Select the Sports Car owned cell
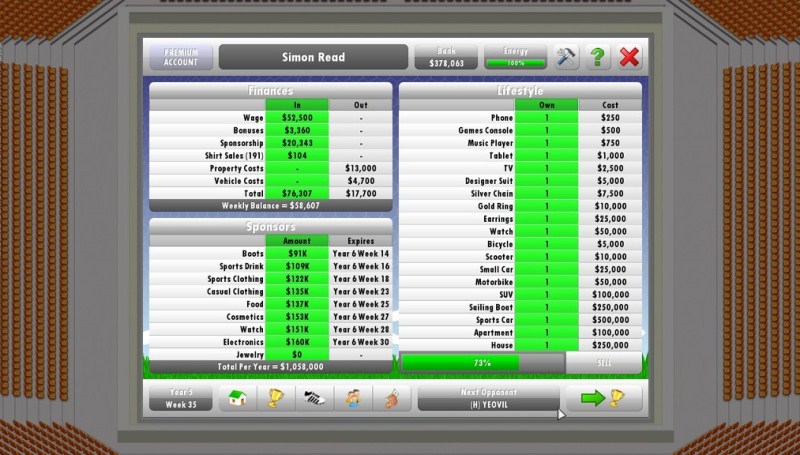Viewport: 800px width, 455px height. [546, 319]
